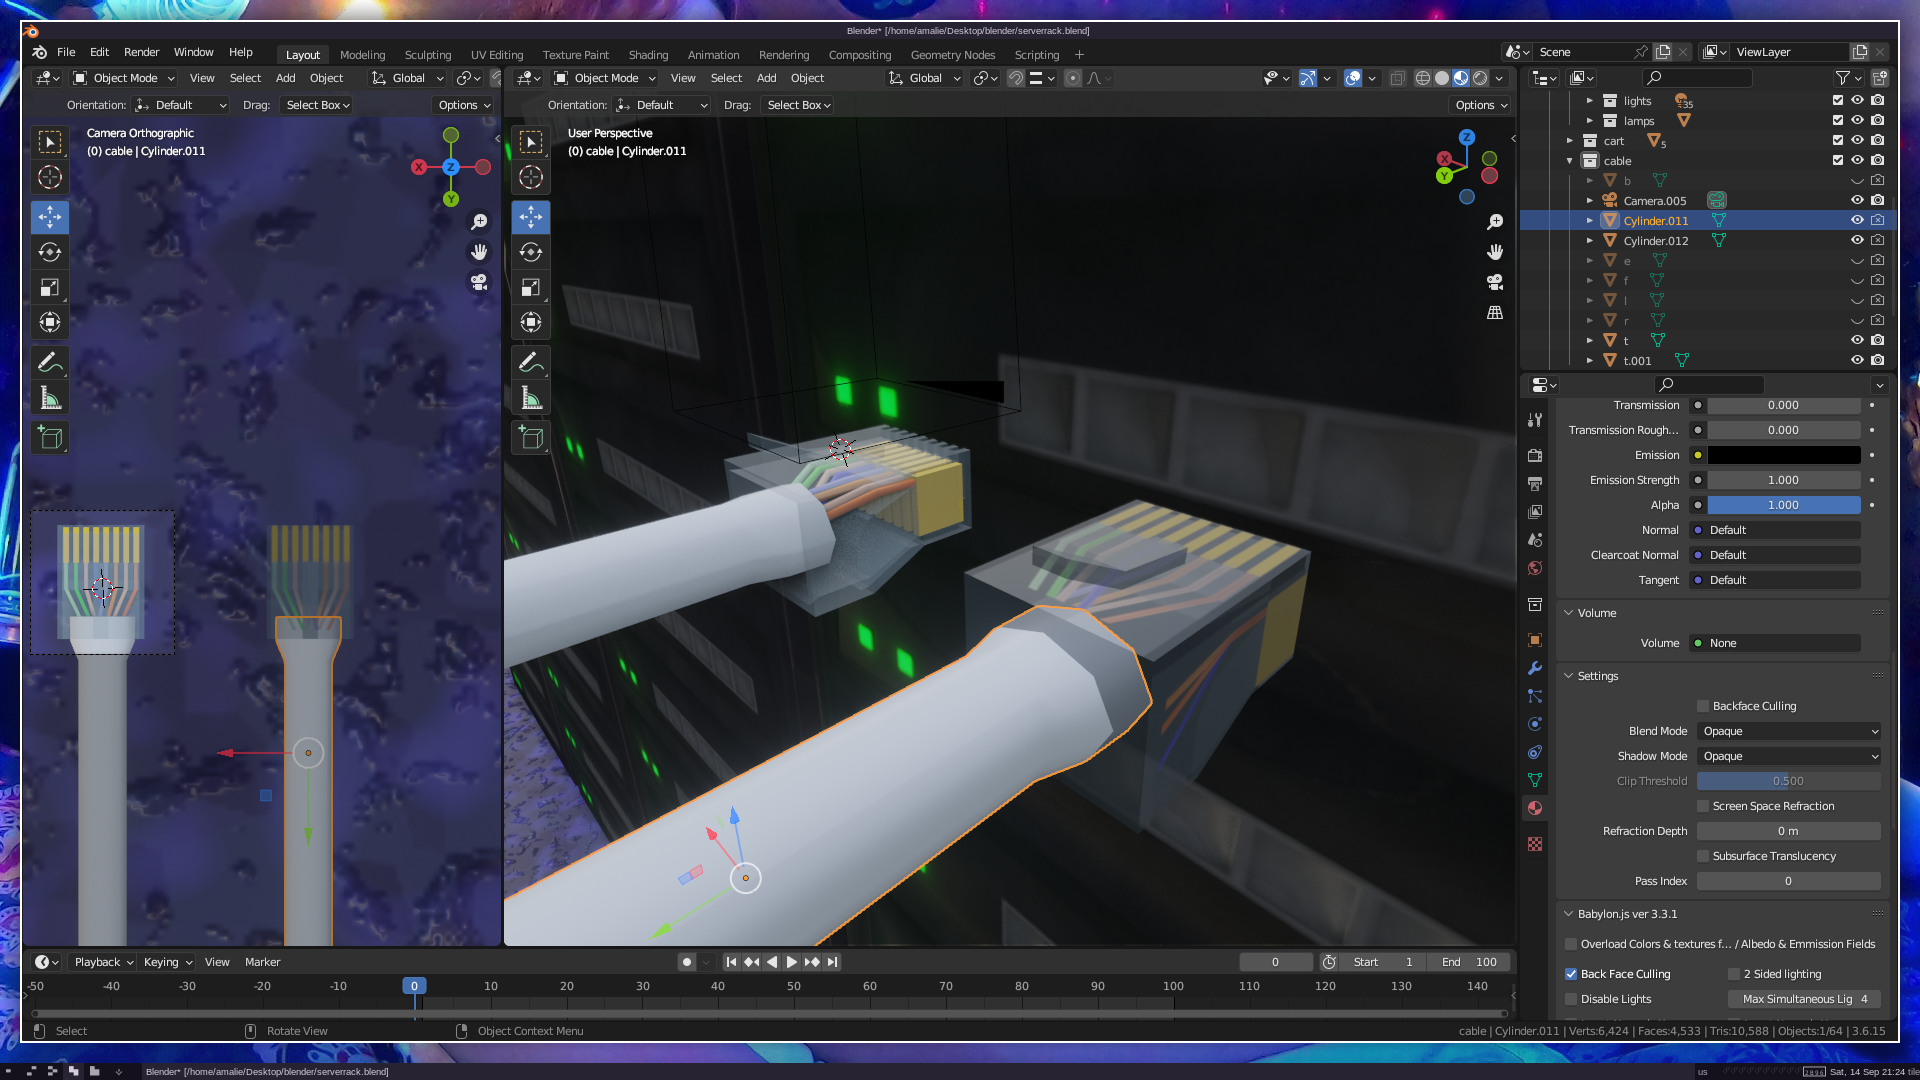Screen dimensions: 1920x1080
Task: Click the Annotate tool in right viewport
Action: (531, 362)
